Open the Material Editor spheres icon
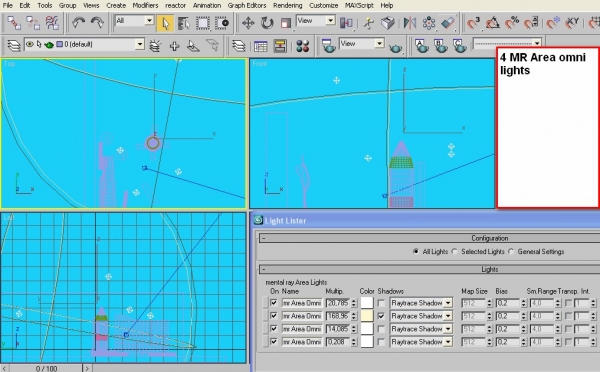The image size is (600, 372). 302,46
